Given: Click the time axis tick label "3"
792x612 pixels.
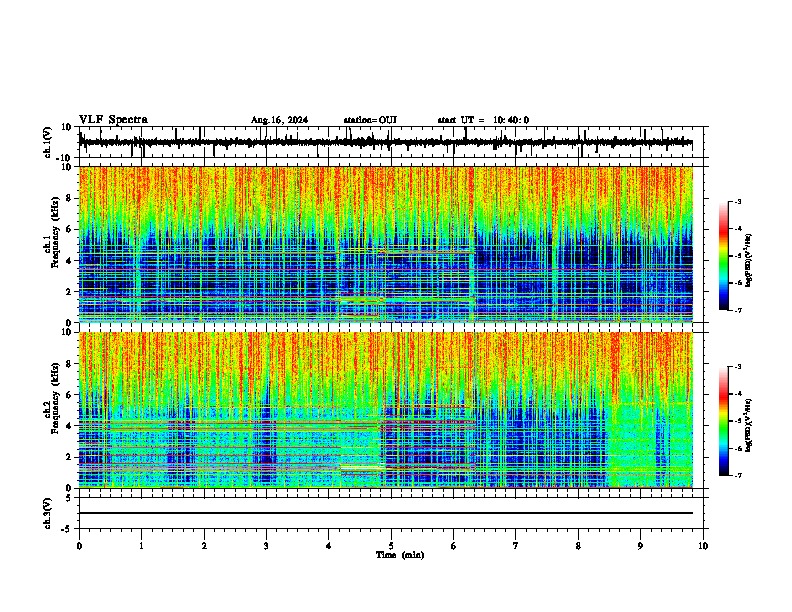Looking at the screenshot, I should (x=266, y=546).
